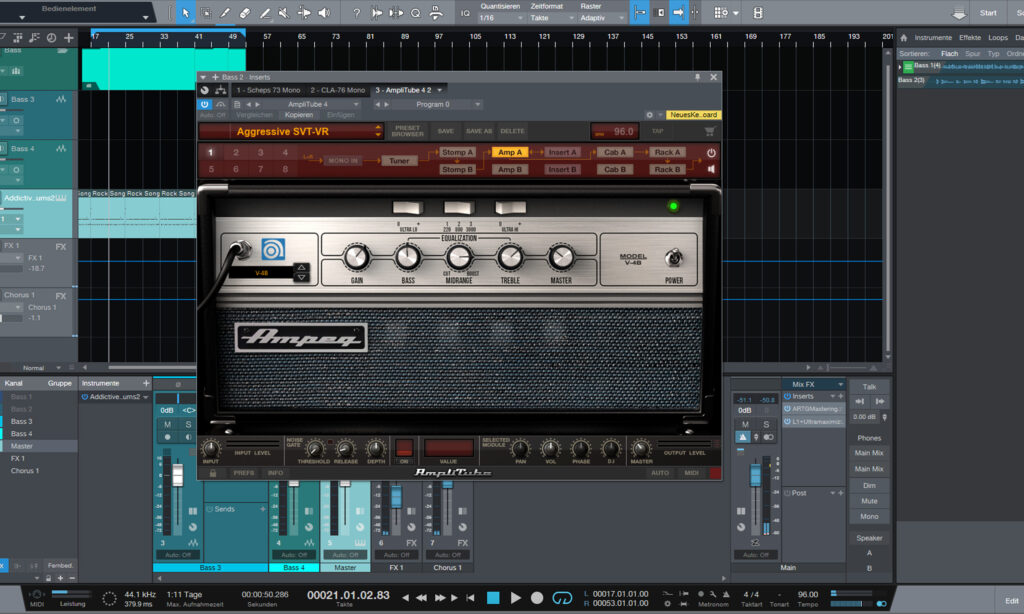The height and width of the screenshot is (614, 1024).
Task: Toggle the Snap button in toolbar
Action: (639, 13)
